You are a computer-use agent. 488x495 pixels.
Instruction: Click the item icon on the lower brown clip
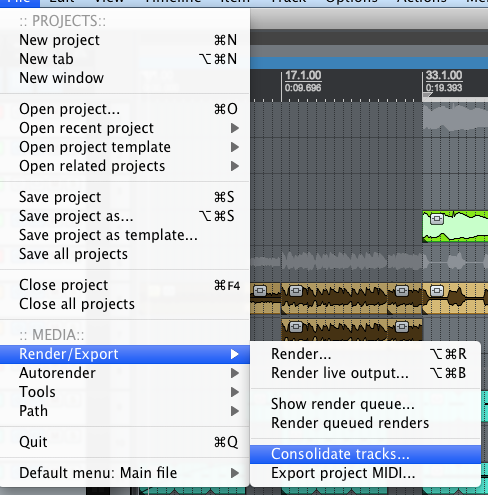point(296,327)
